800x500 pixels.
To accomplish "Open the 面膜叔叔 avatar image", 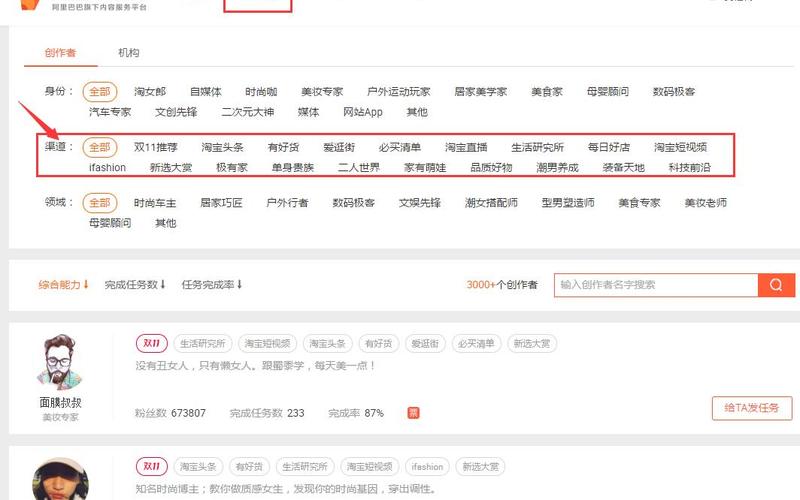I will point(60,362).
